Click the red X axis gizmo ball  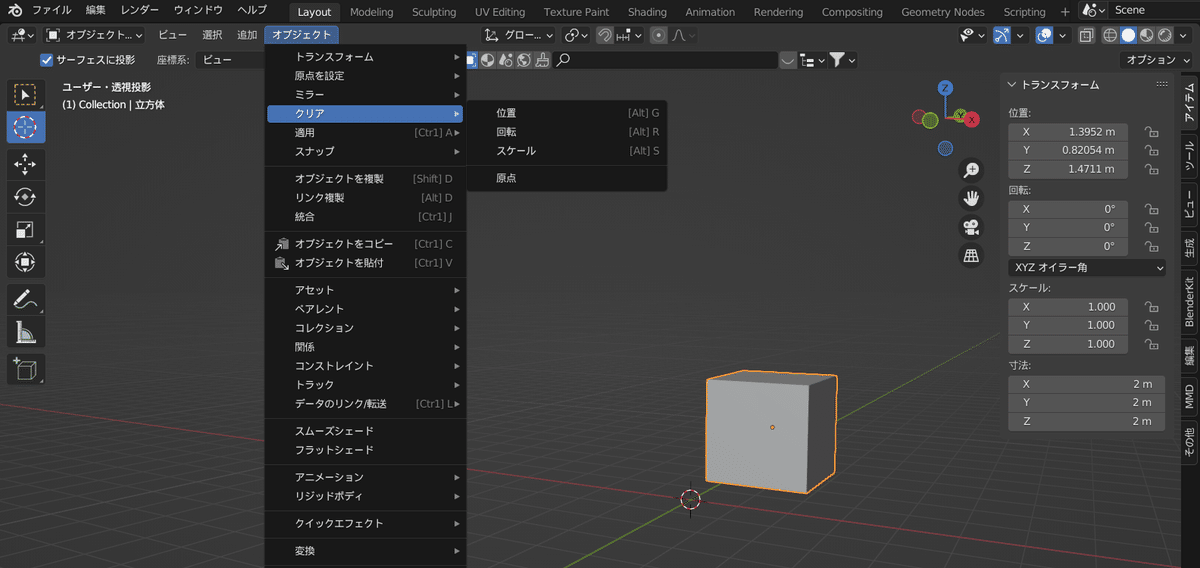point(971,119)
